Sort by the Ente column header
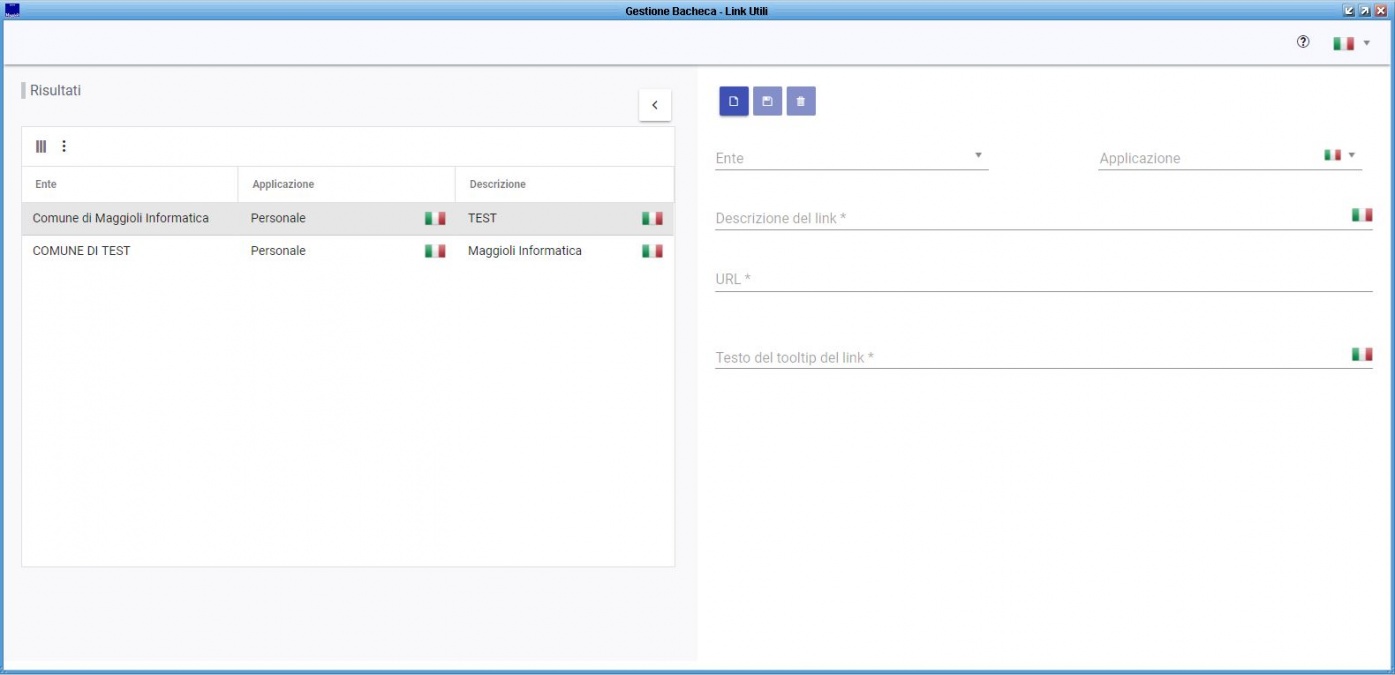 [x=129, y=184]
